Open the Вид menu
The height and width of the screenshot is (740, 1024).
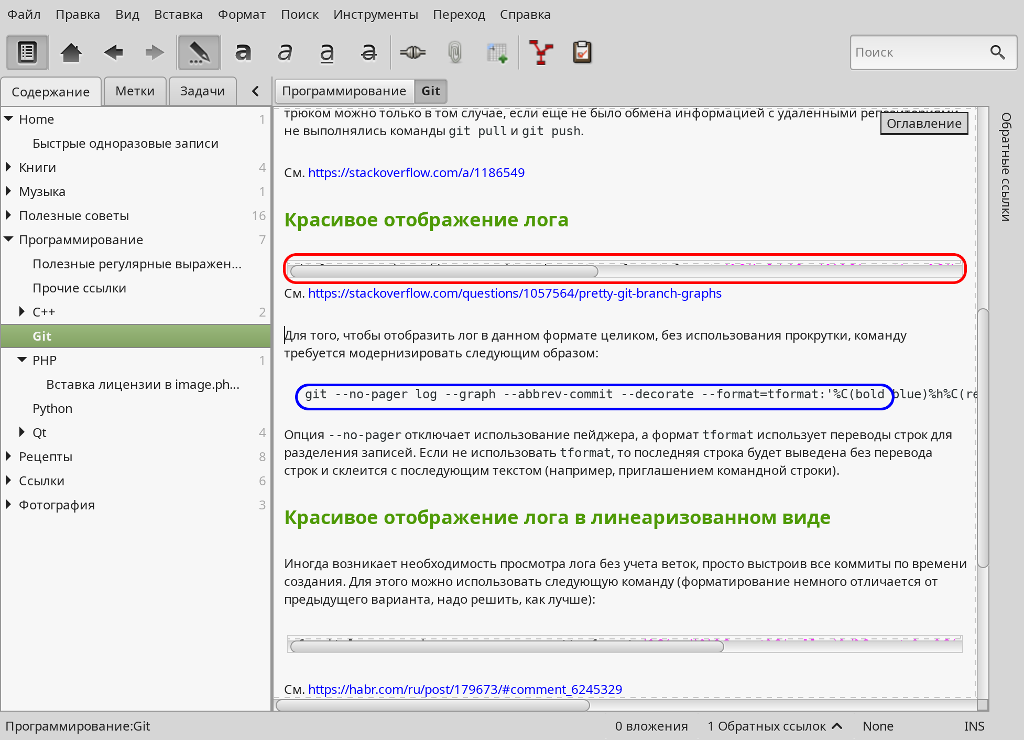coord(127,14)
